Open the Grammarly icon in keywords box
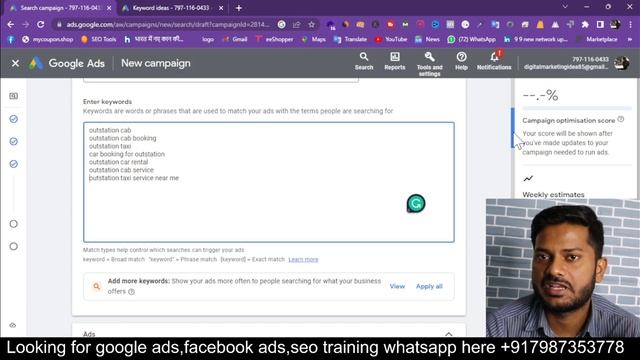This screenshot has height=360, width=640. pos(416,203)
